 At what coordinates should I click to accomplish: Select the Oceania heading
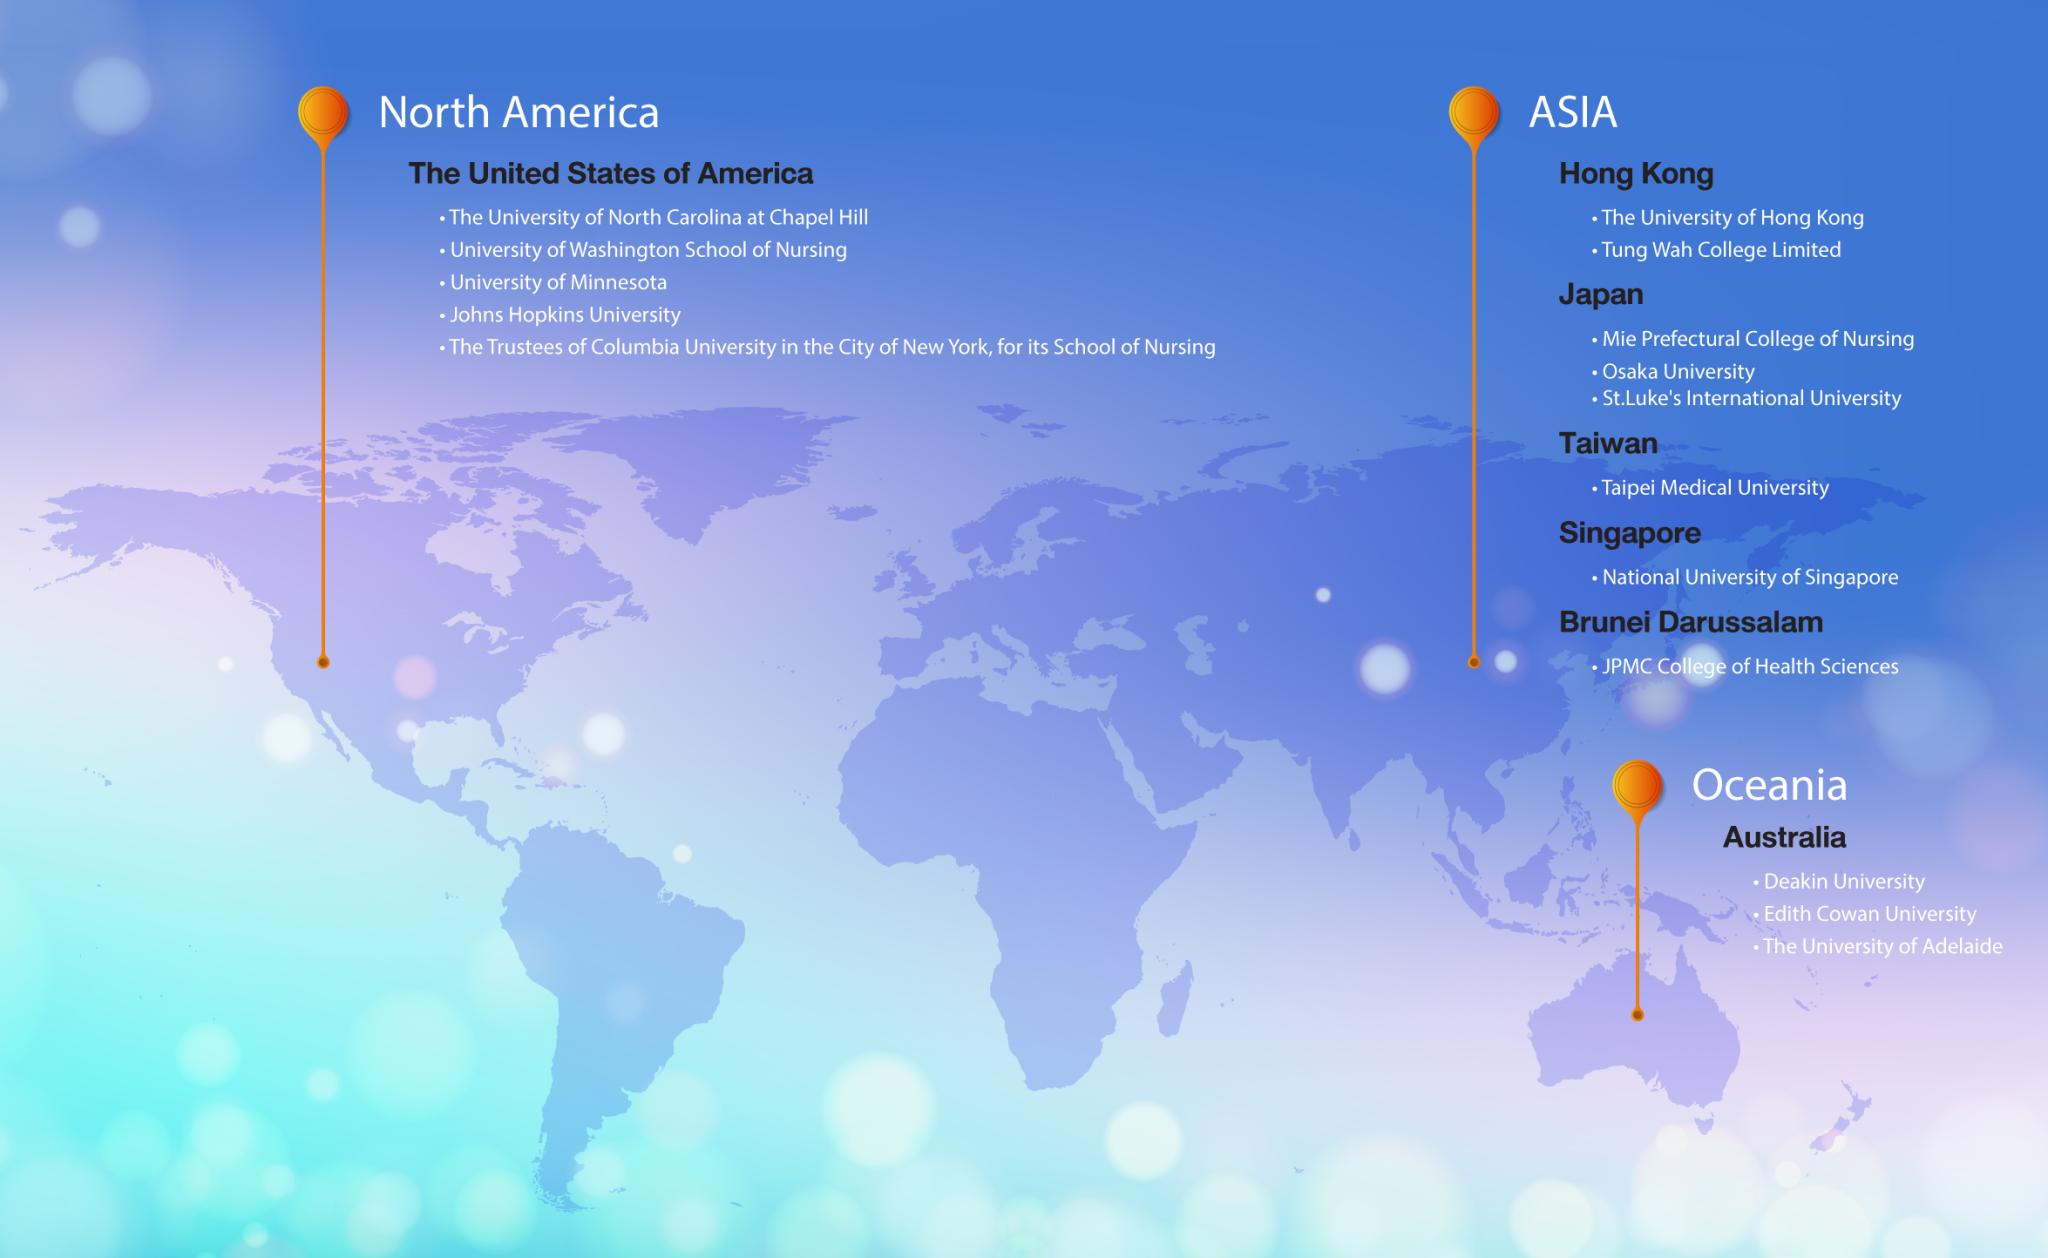[x=1769, y=785]
